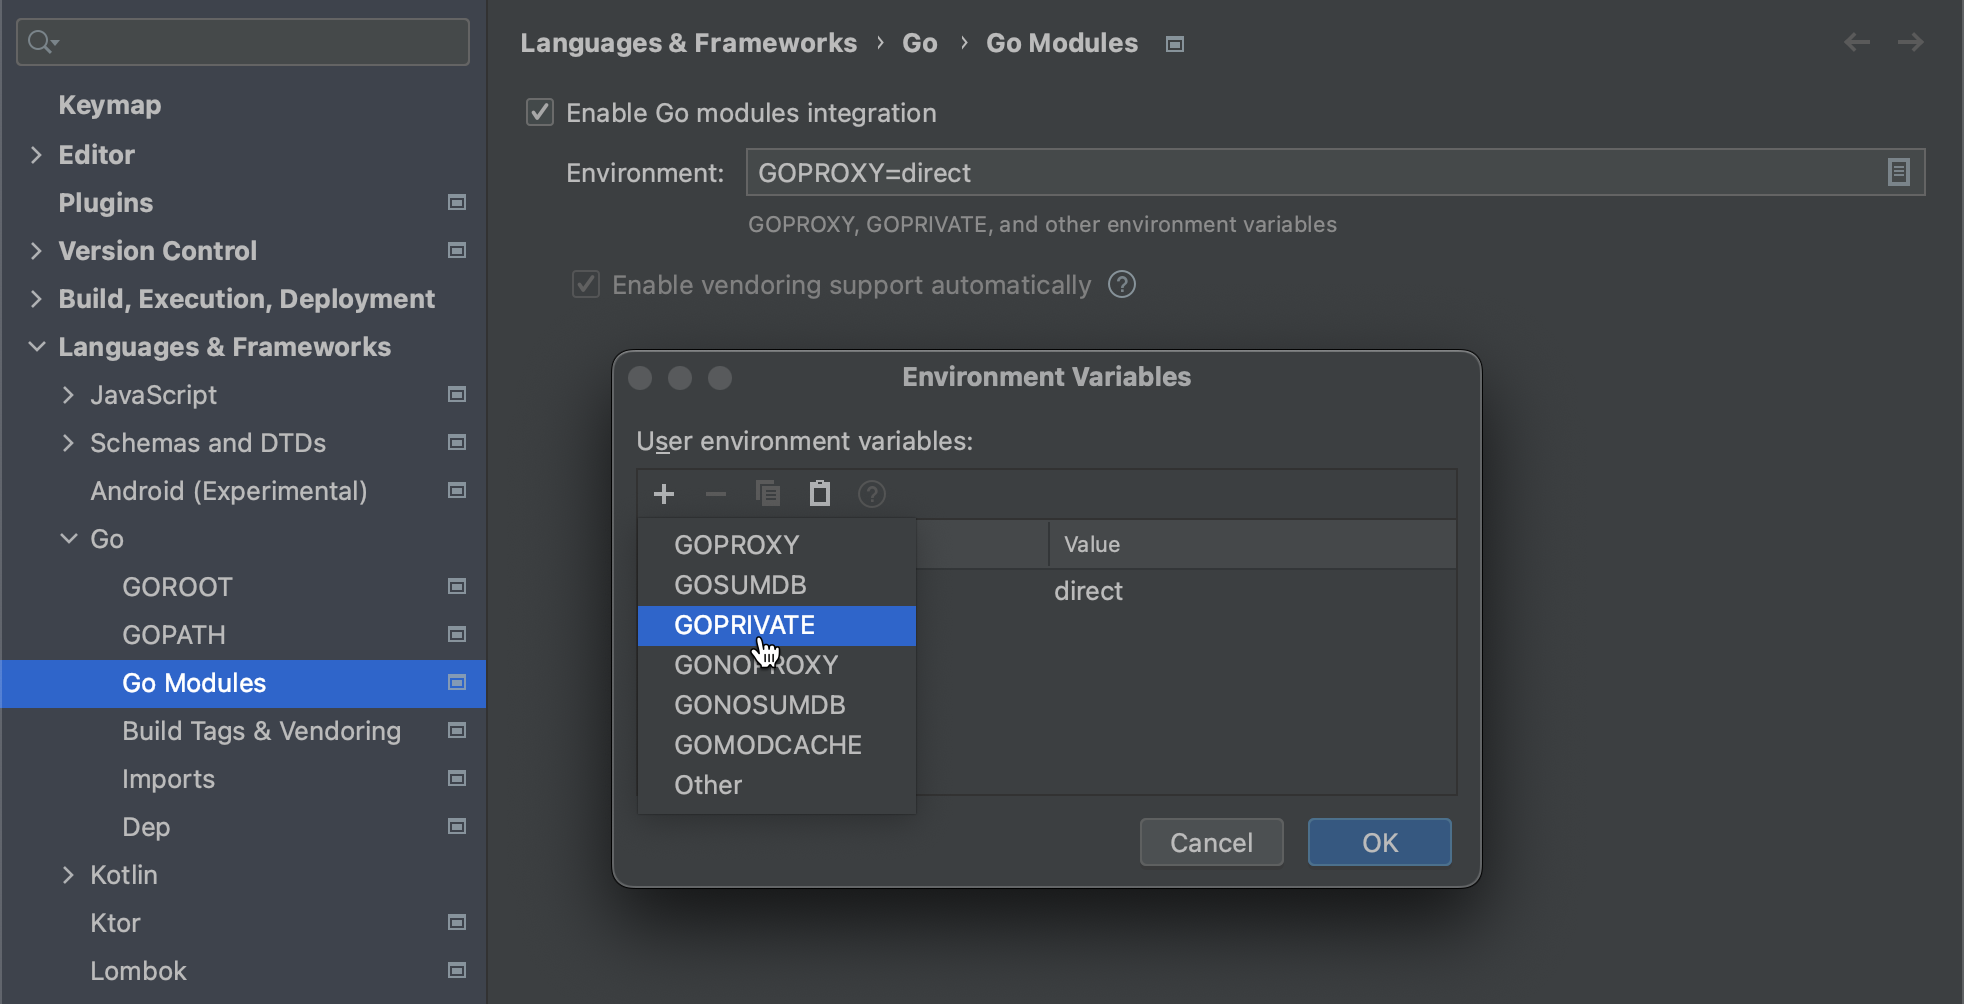
Task: Open help from the variables toolbar
Action: [x=871, y=493]
